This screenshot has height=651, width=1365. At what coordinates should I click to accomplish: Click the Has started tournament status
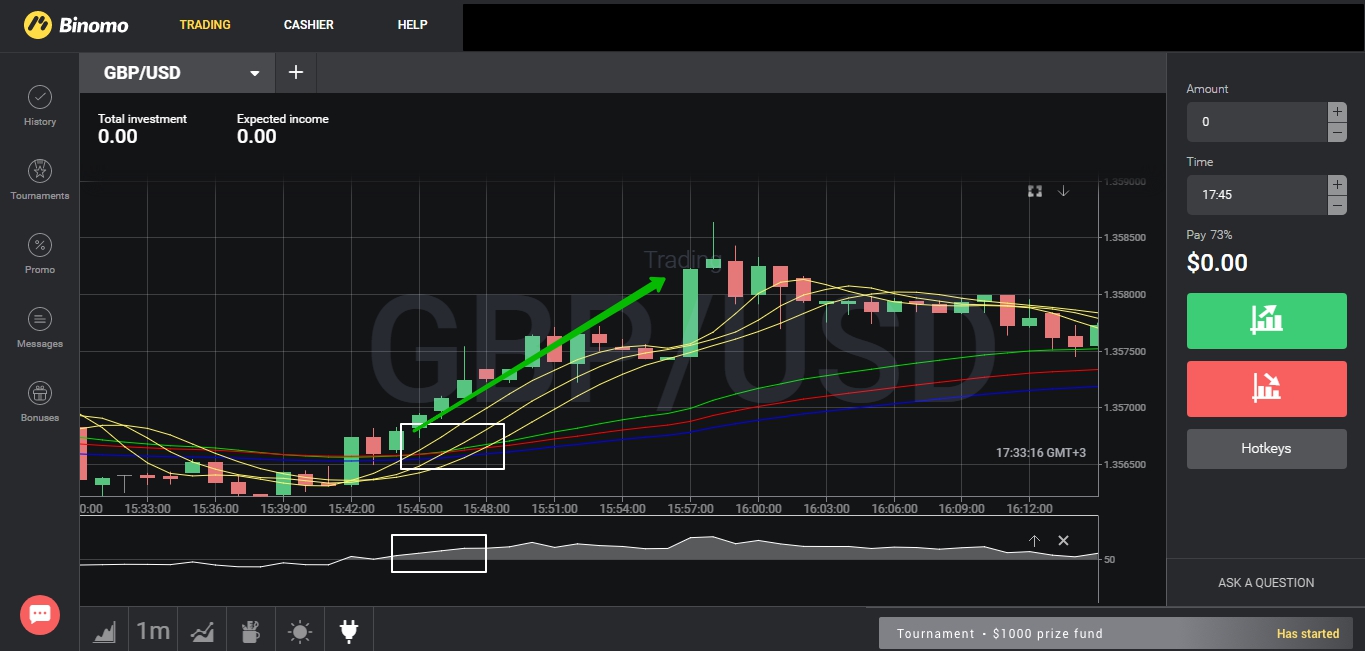[1308, 634]
